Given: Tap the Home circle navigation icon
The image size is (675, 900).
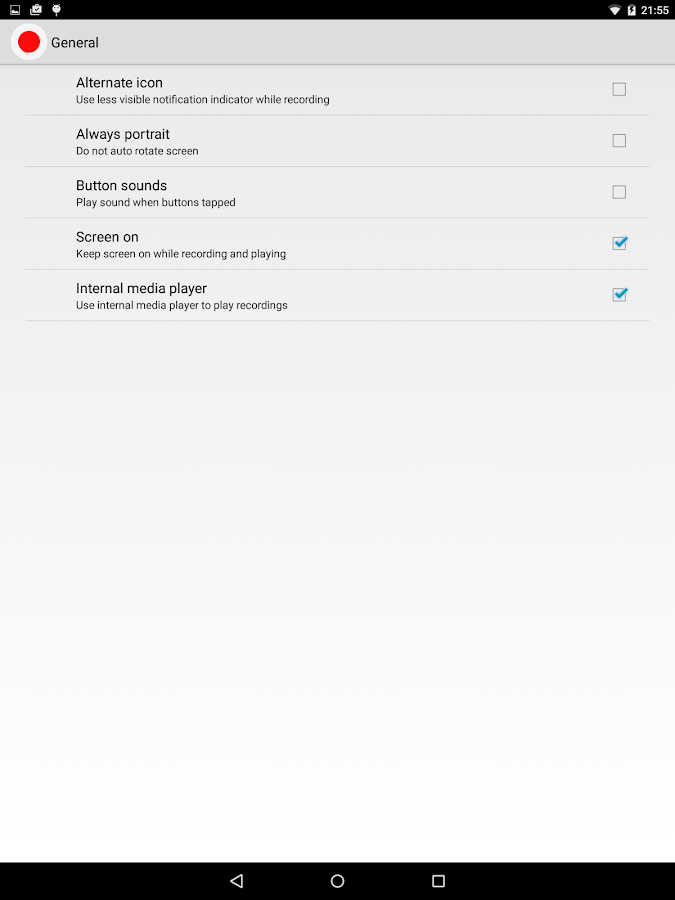Looking at the screenshot, I should pos(338,880).
